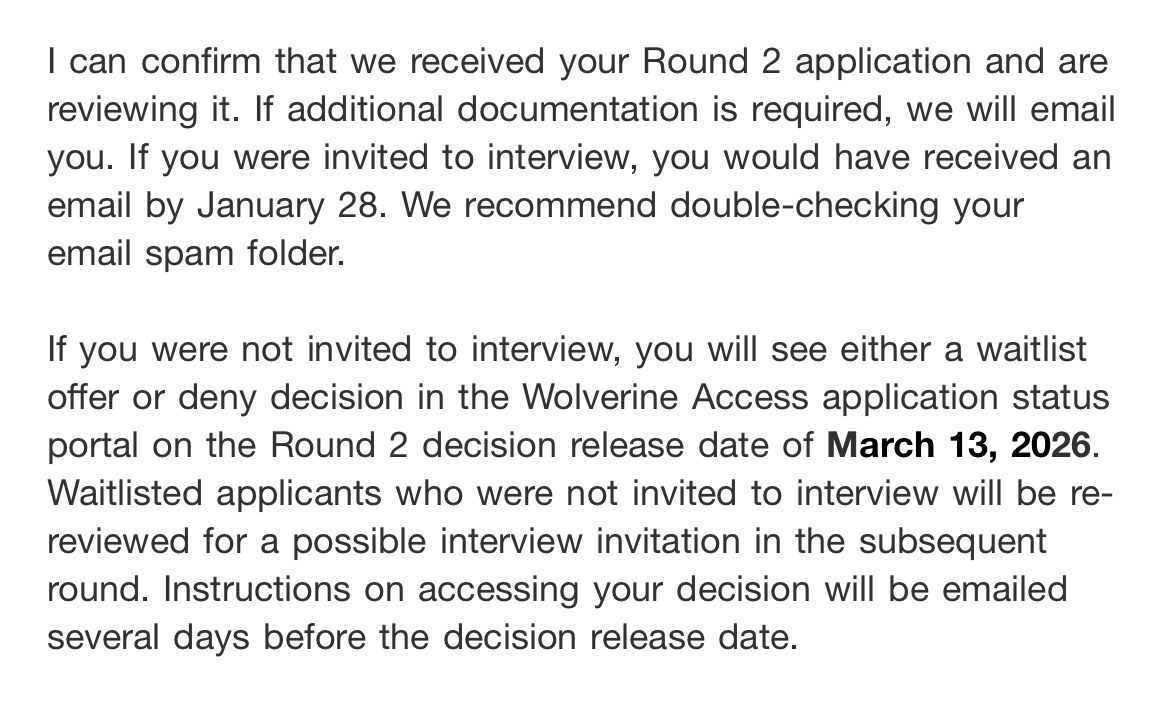The image size is (1170, 715).
Task: Click the phrase "we will email"
Action: 1011,110
